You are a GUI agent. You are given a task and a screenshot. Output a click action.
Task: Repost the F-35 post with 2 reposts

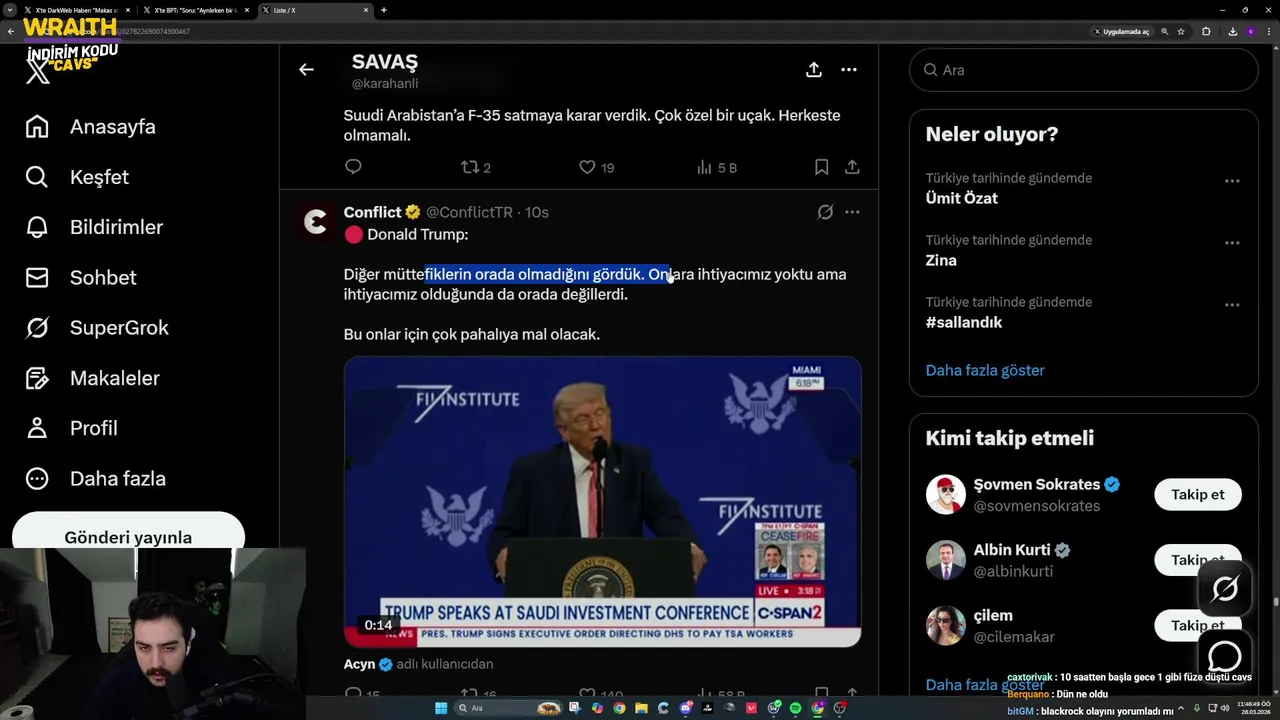(475, 167)
